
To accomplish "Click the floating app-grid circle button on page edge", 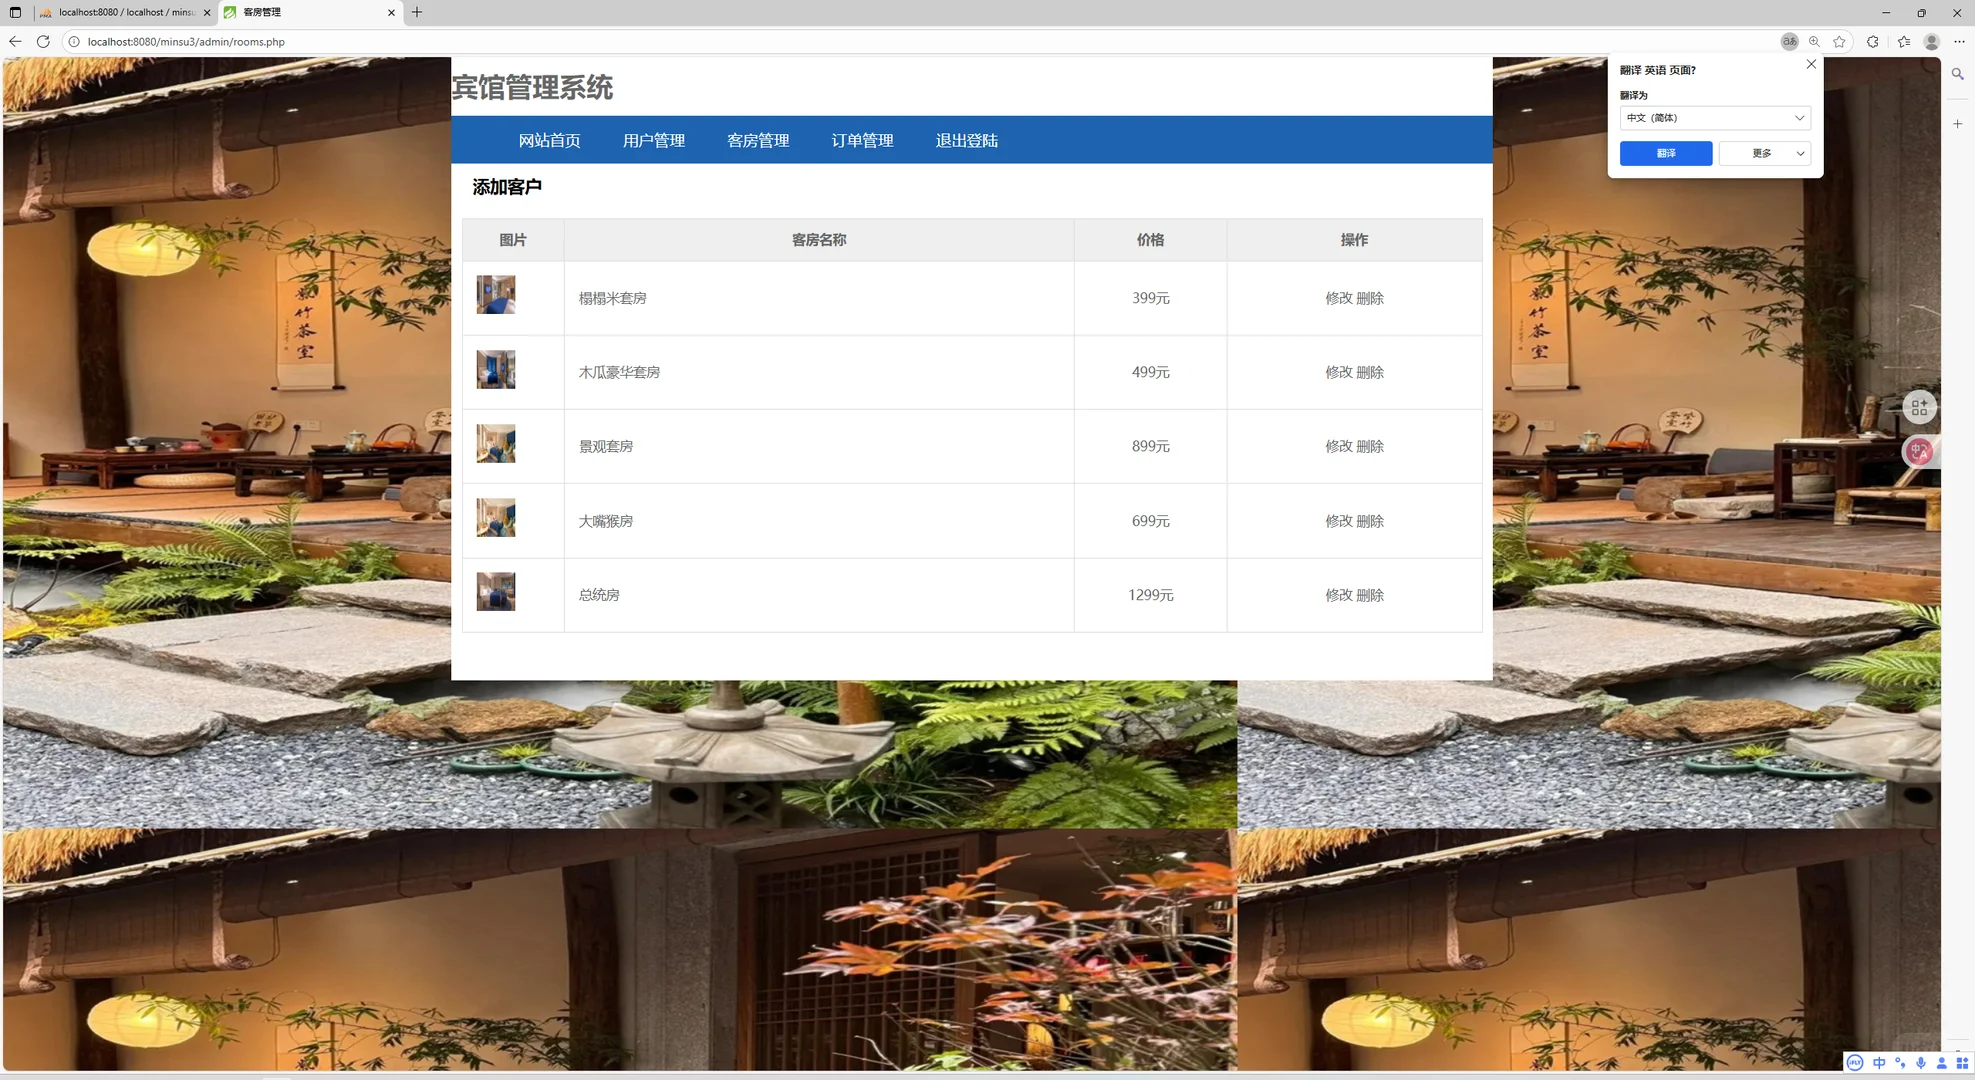I will tap(1919, 407).
